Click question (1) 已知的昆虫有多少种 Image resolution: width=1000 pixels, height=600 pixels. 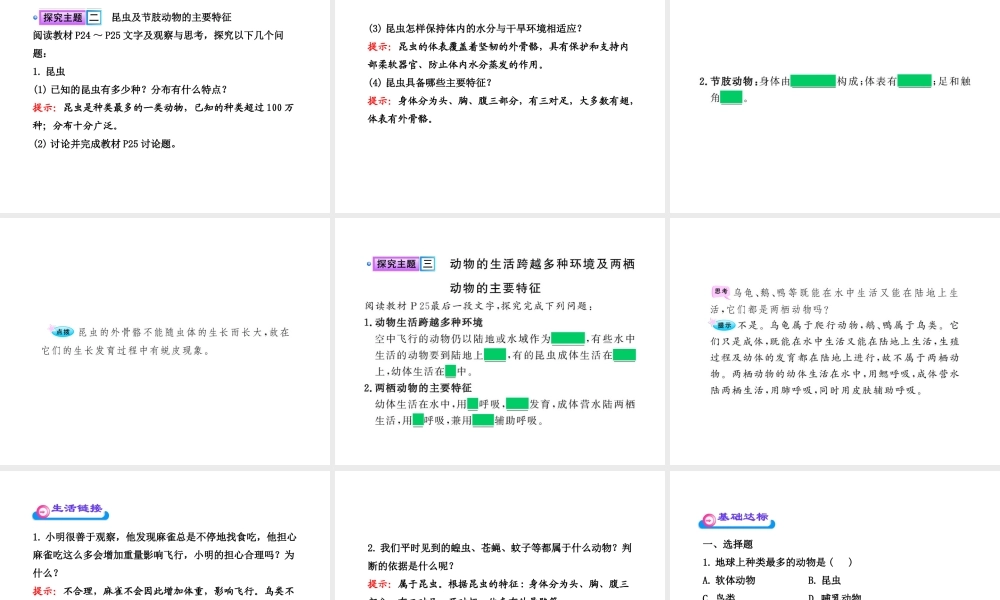(130, 89)
